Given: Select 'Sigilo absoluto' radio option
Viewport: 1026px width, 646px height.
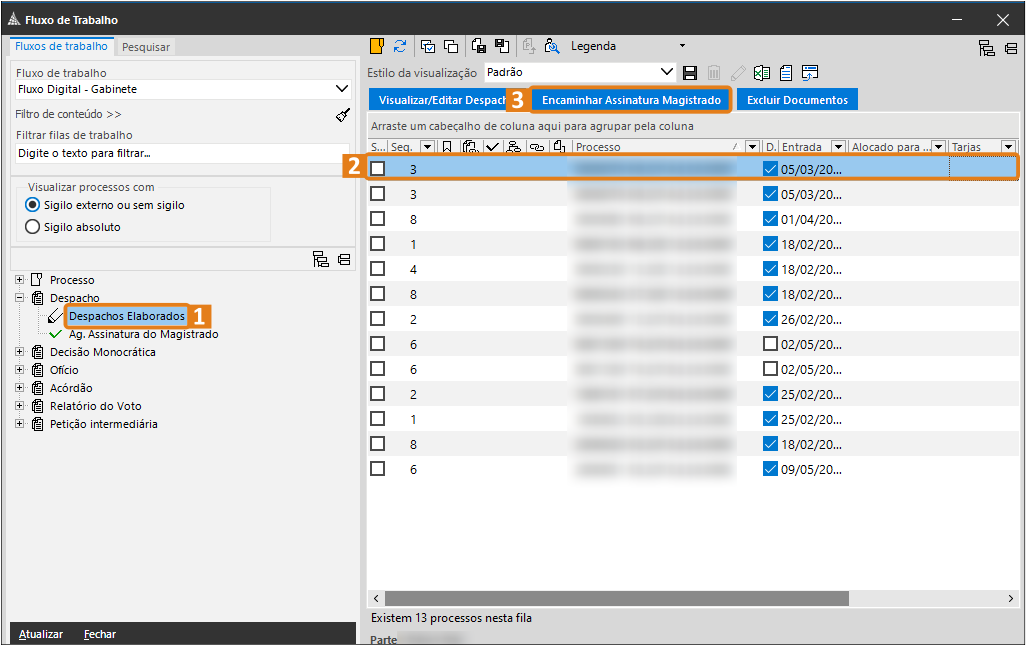Looking at the screenshot, I should click(x=32, y=227).
